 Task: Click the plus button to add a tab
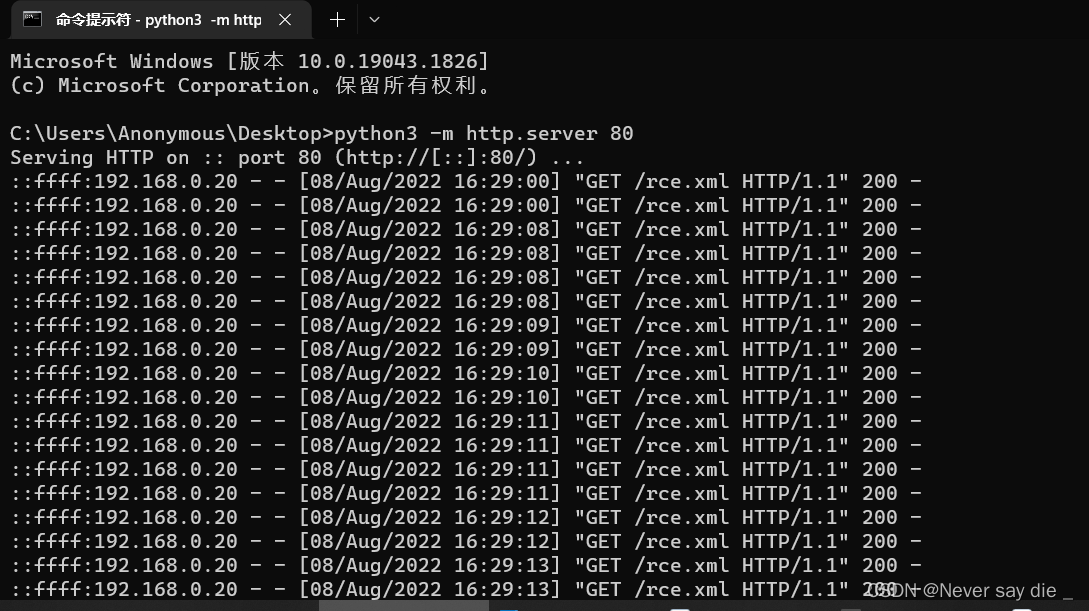pyautogui.click(x=337, y=19)
